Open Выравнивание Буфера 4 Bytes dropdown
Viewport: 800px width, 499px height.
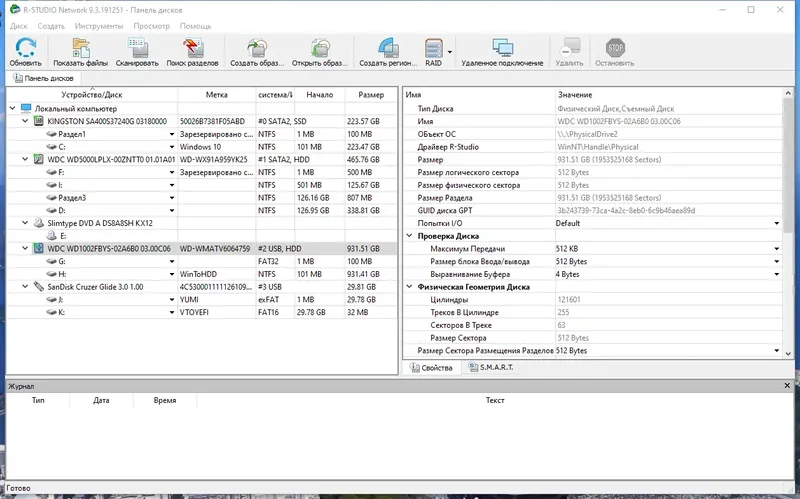tap(777, 275)
